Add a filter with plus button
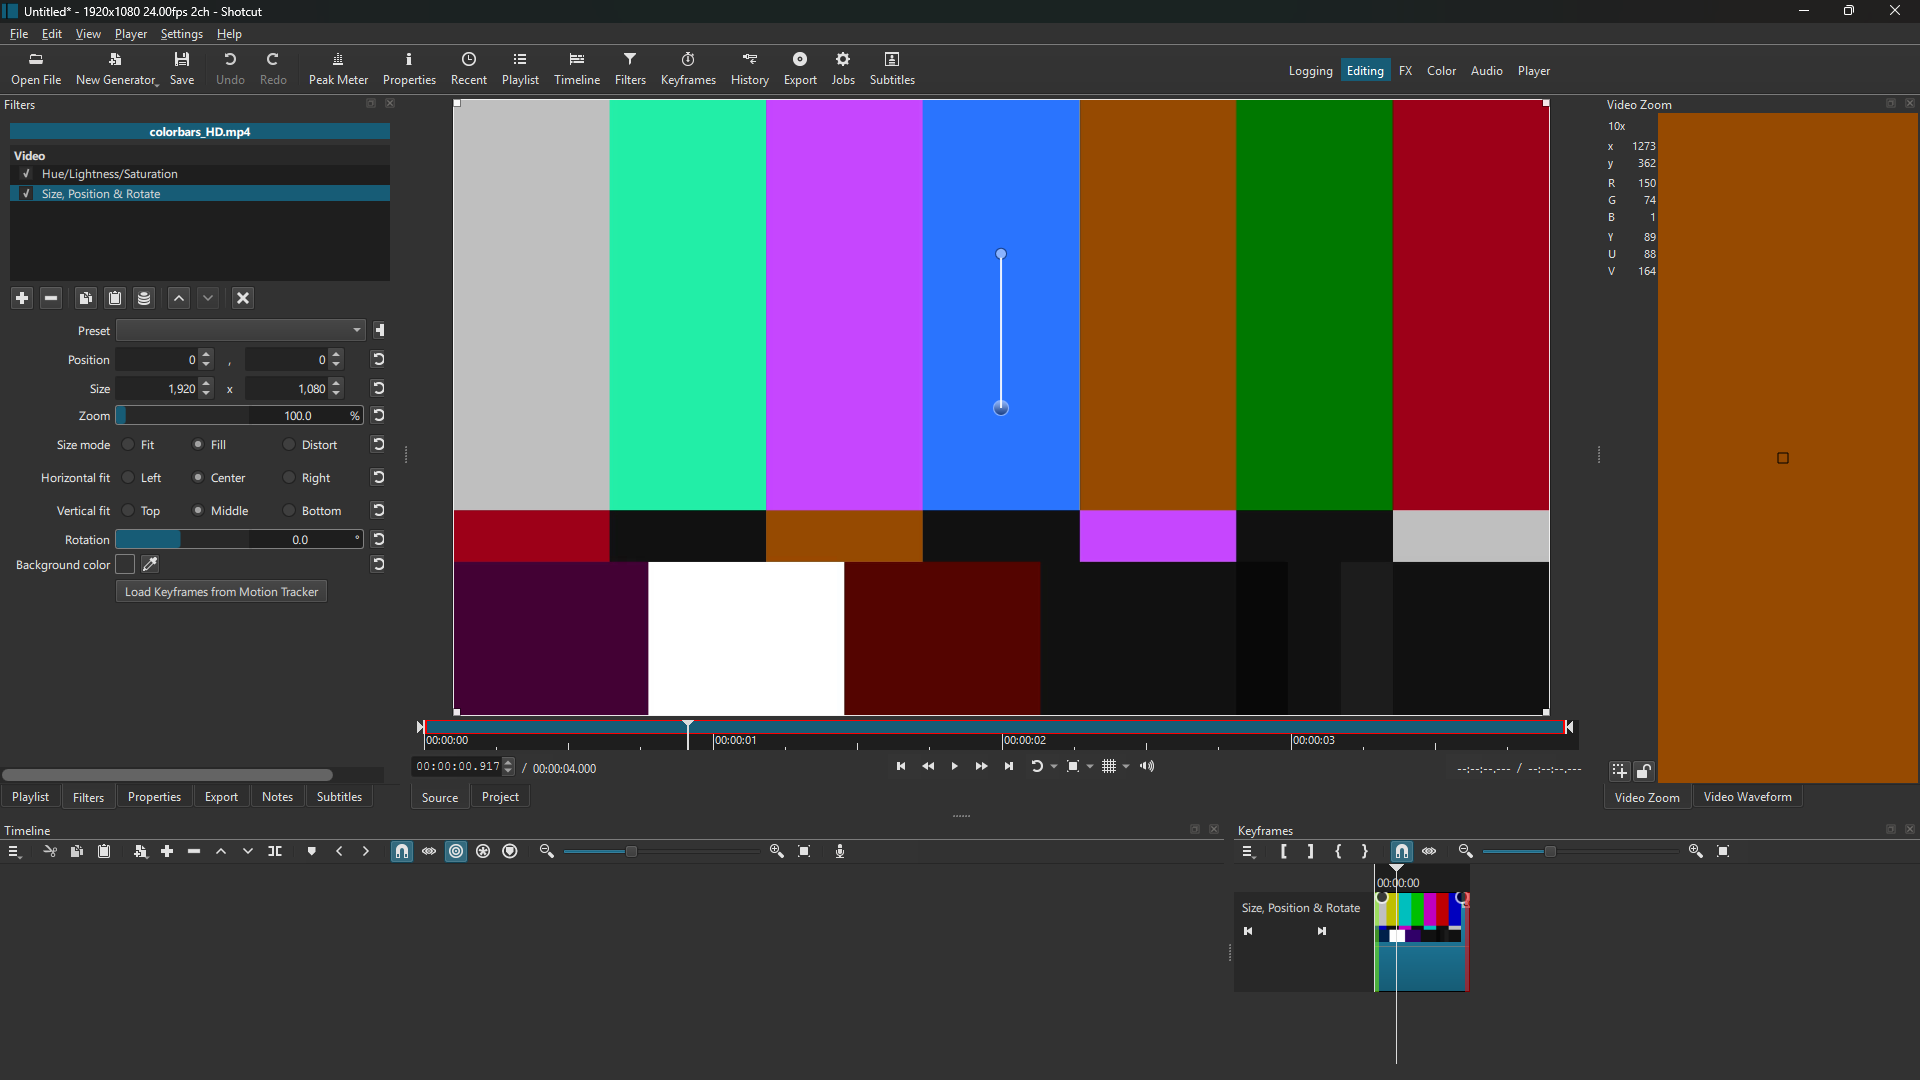Image resolution: width=1920 pixels, height=1080 pixels. (x=22, y=298)
